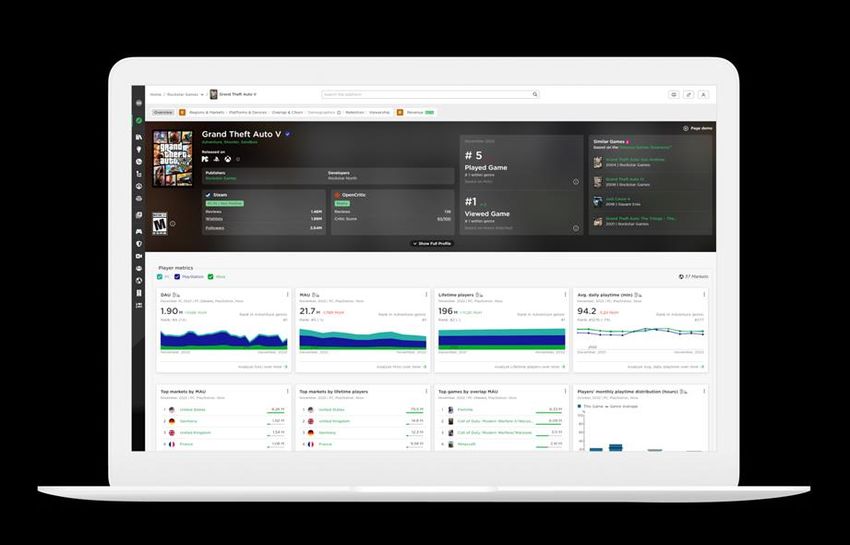Open the Just Cause 4 similar game link
Viewport: 850px width, 545px height.
tap(618, 199)
